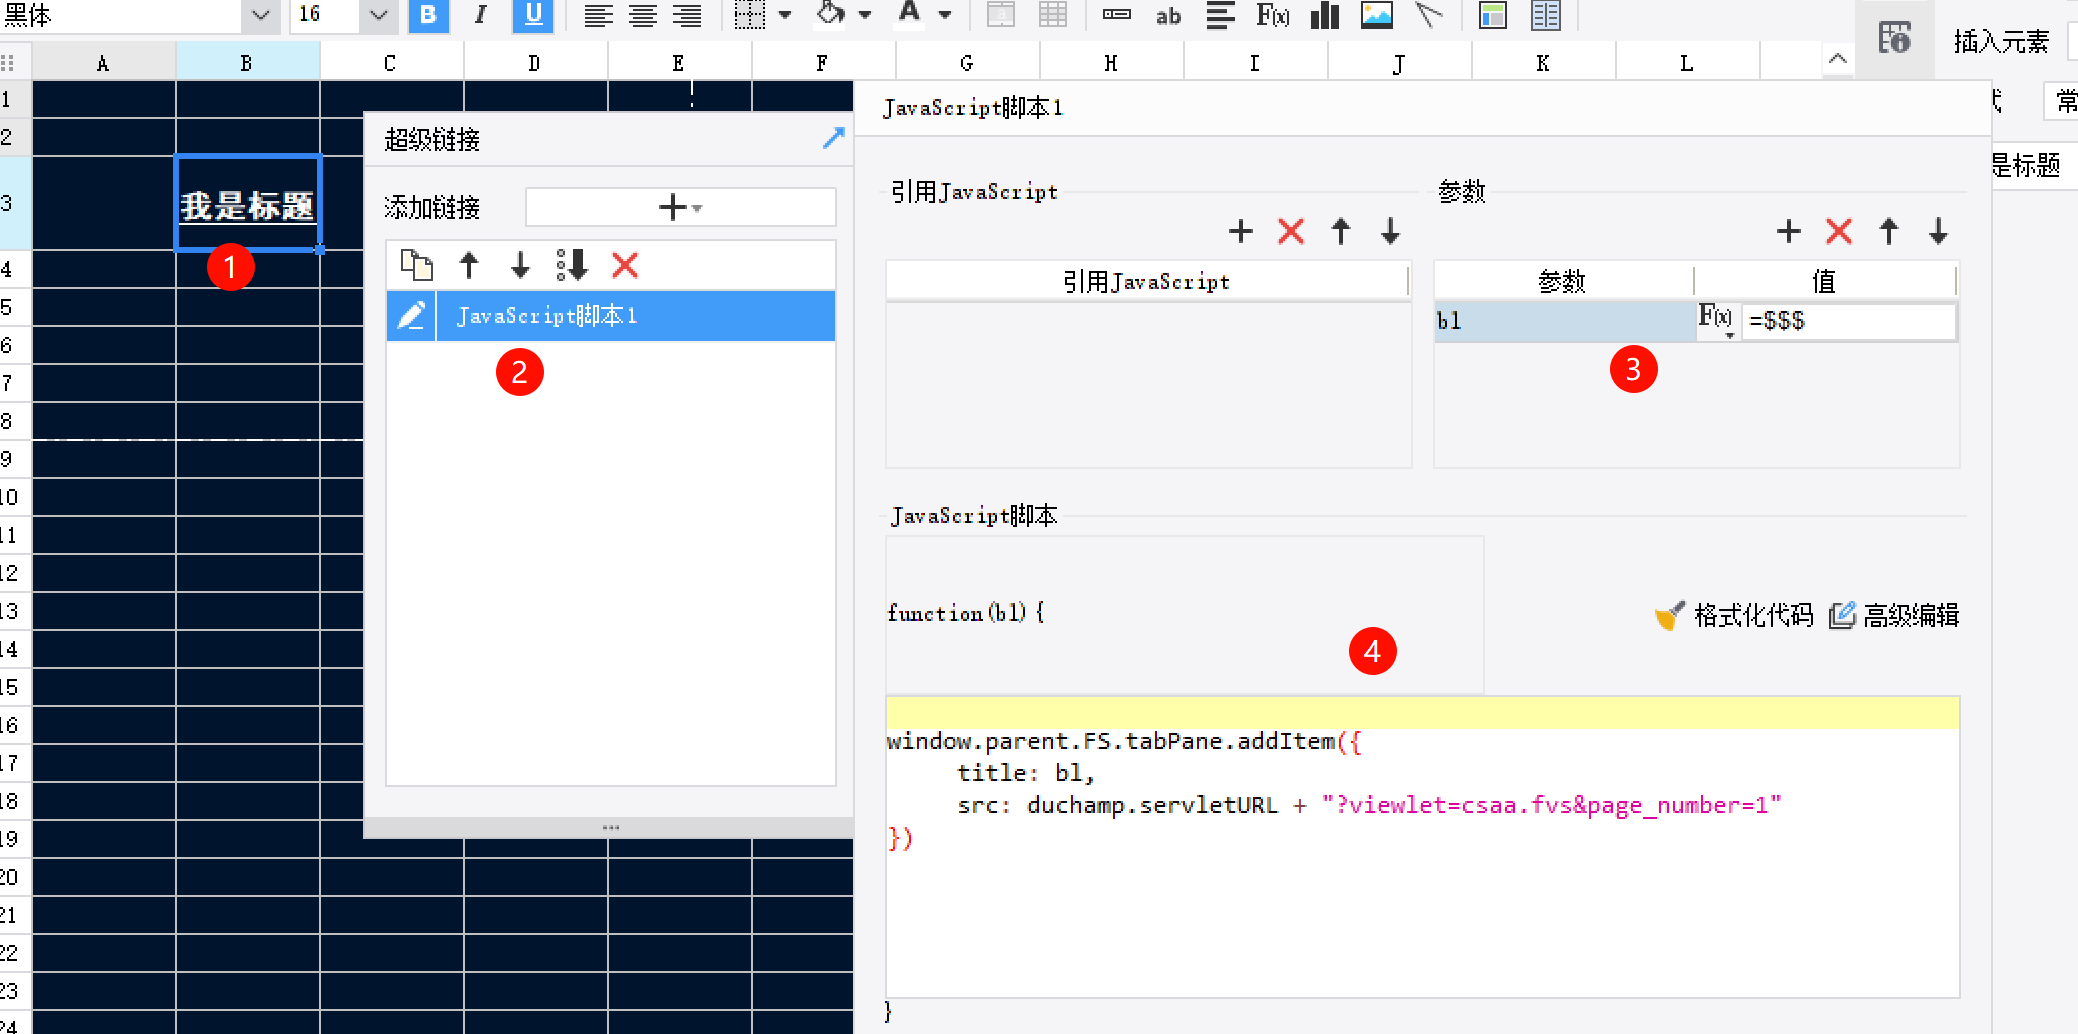Click the =$$$ value input field
Image resolution: width=2078 pixels, height=1034 pixels.
click(x=1849, y=321)
